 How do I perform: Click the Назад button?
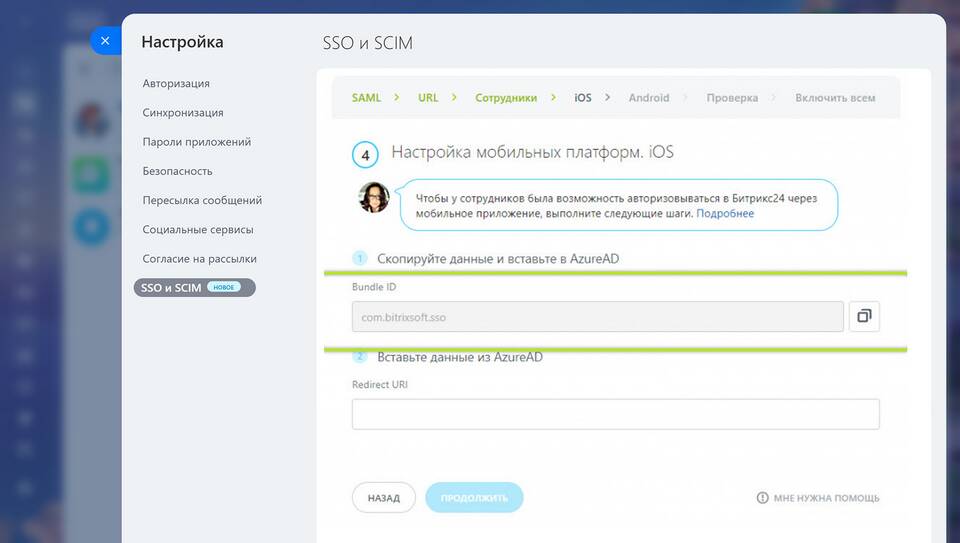384,498
